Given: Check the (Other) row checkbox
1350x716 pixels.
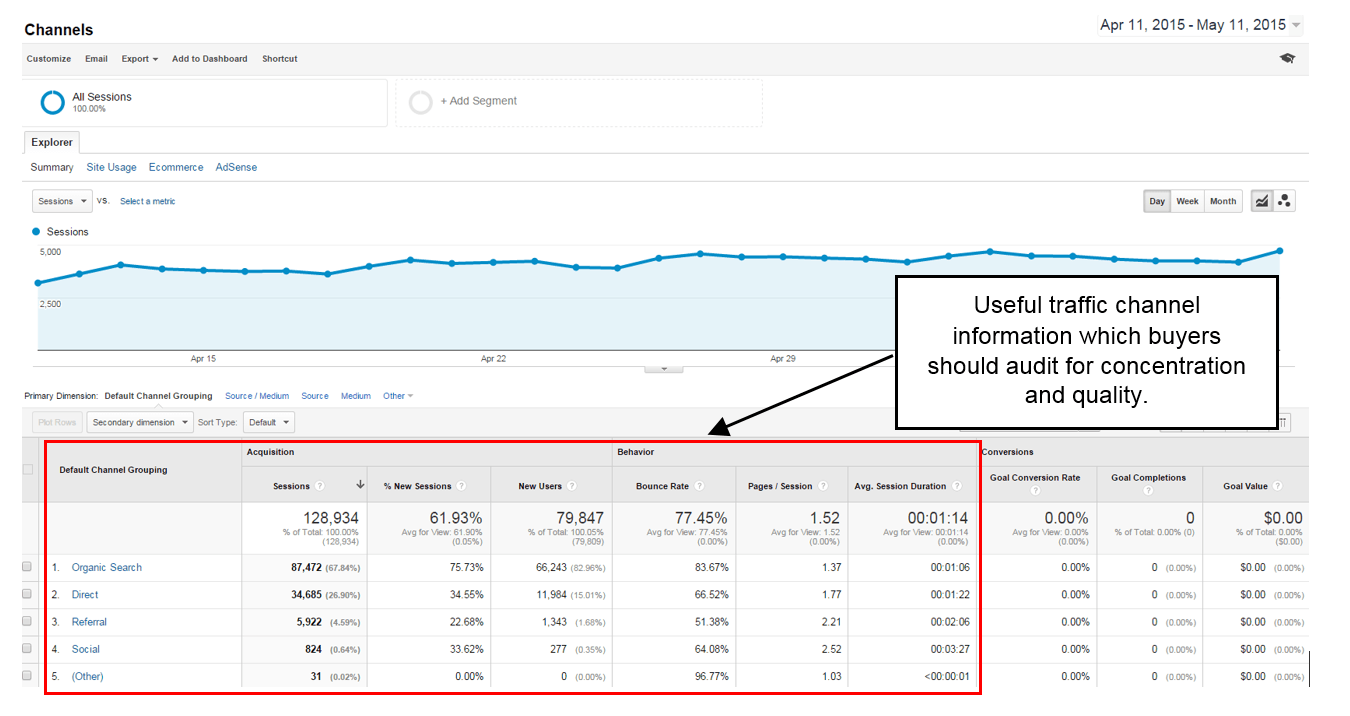Looking at the screenshot, I should pos(28,677).
